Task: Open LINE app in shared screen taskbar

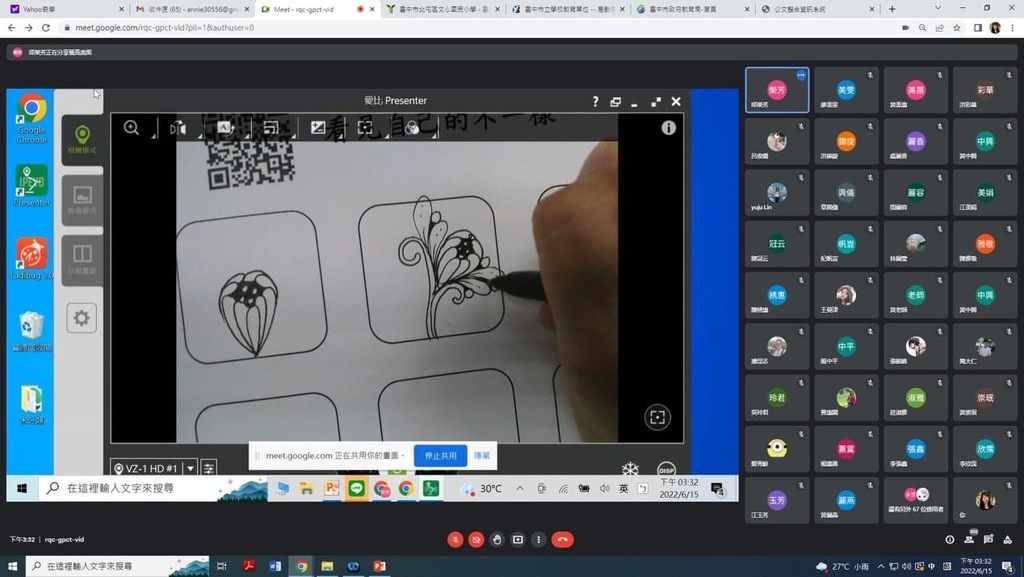Action: coord(357,488)
